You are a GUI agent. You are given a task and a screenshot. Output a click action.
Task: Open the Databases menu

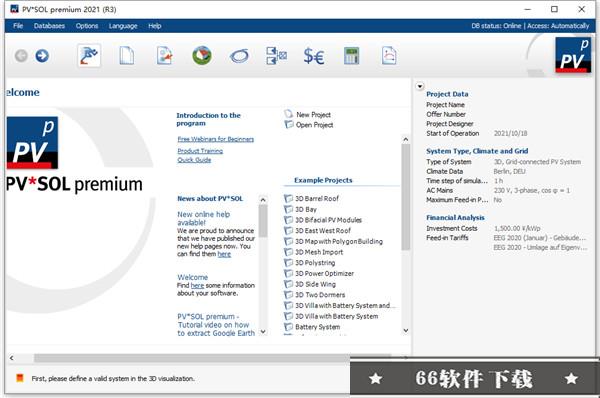pos(49,26)
